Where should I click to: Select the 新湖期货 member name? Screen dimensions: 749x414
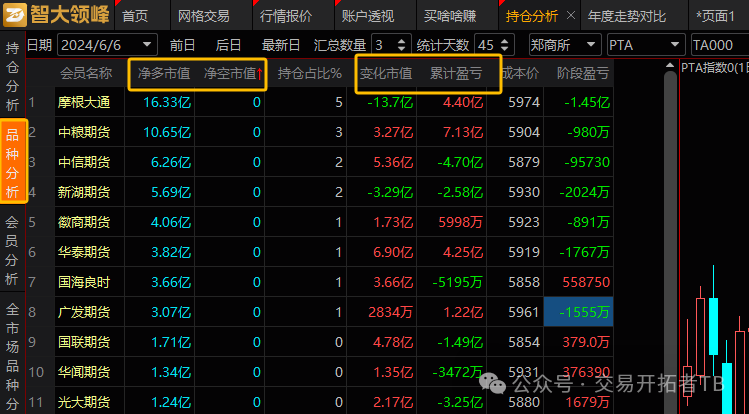pos(84,192)
